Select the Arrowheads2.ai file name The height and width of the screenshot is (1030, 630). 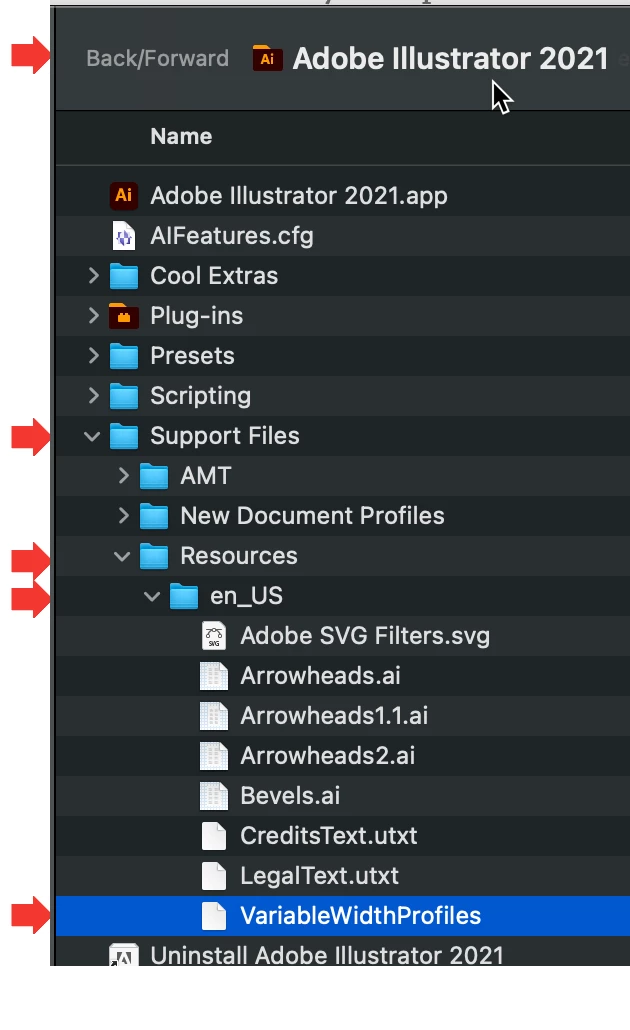(328, 756)
